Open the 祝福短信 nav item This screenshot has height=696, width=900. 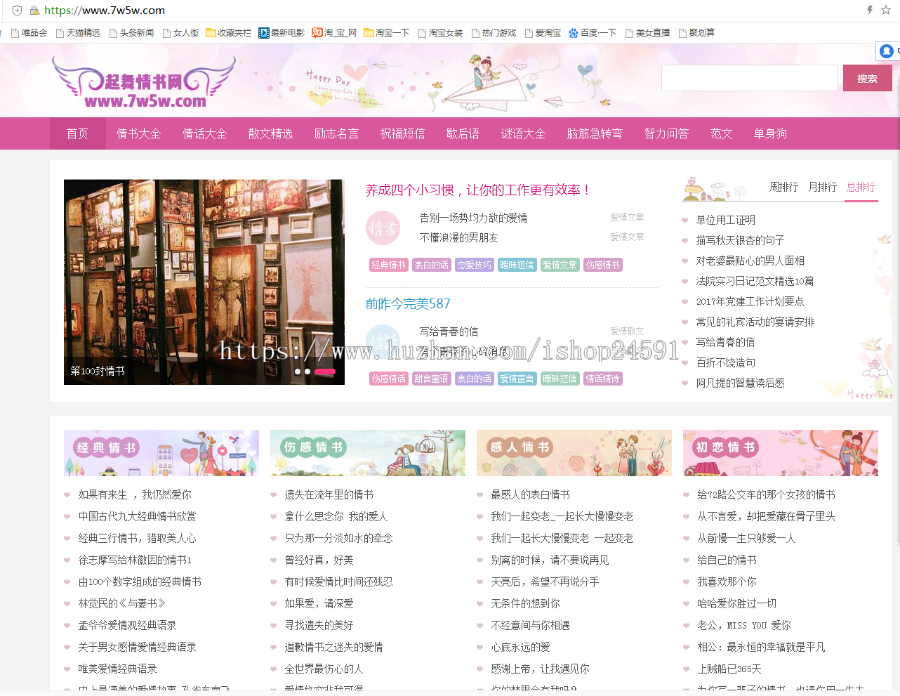[x=402, y=134]
